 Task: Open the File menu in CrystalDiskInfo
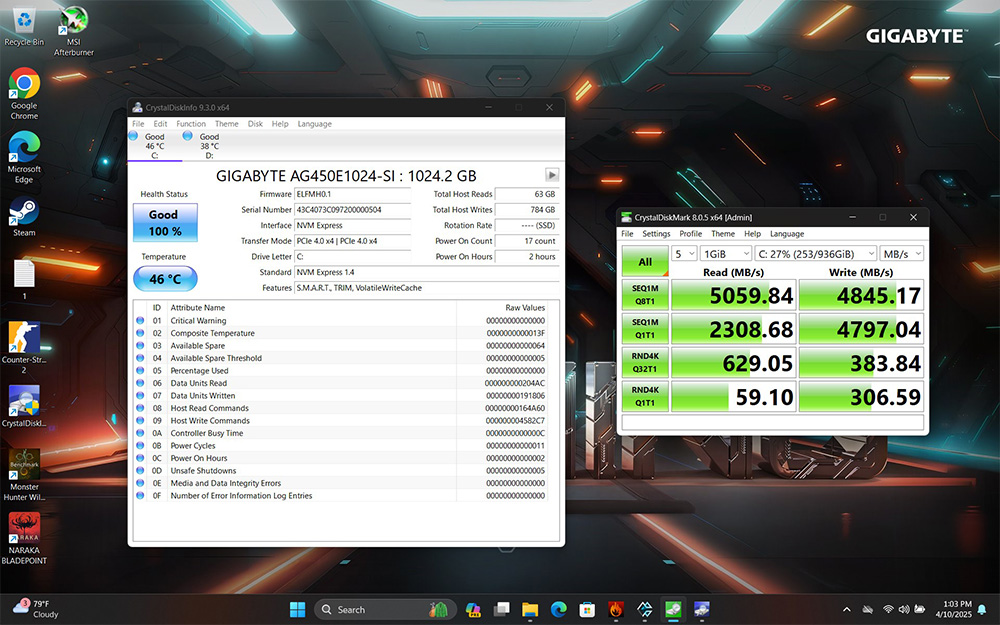click(x=138, y=124)
